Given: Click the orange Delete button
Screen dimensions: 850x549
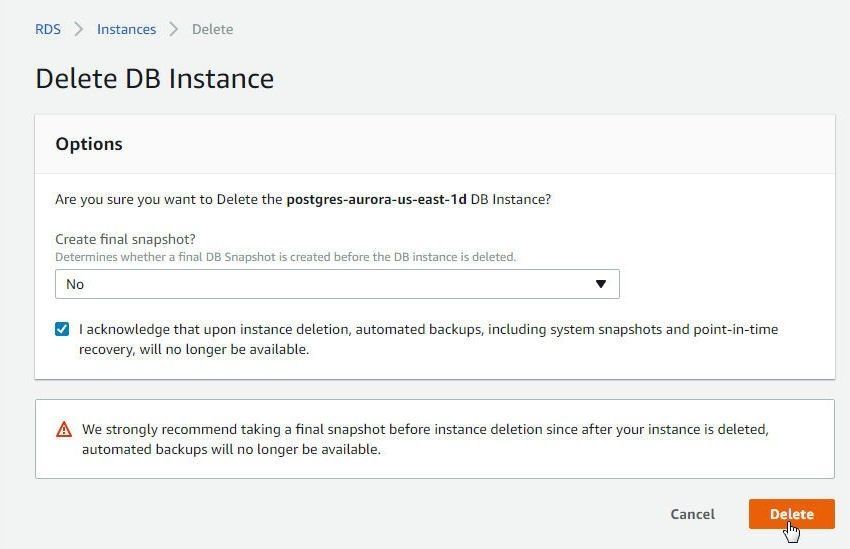Looking at the screenshot, I should (x=791, y=514).
